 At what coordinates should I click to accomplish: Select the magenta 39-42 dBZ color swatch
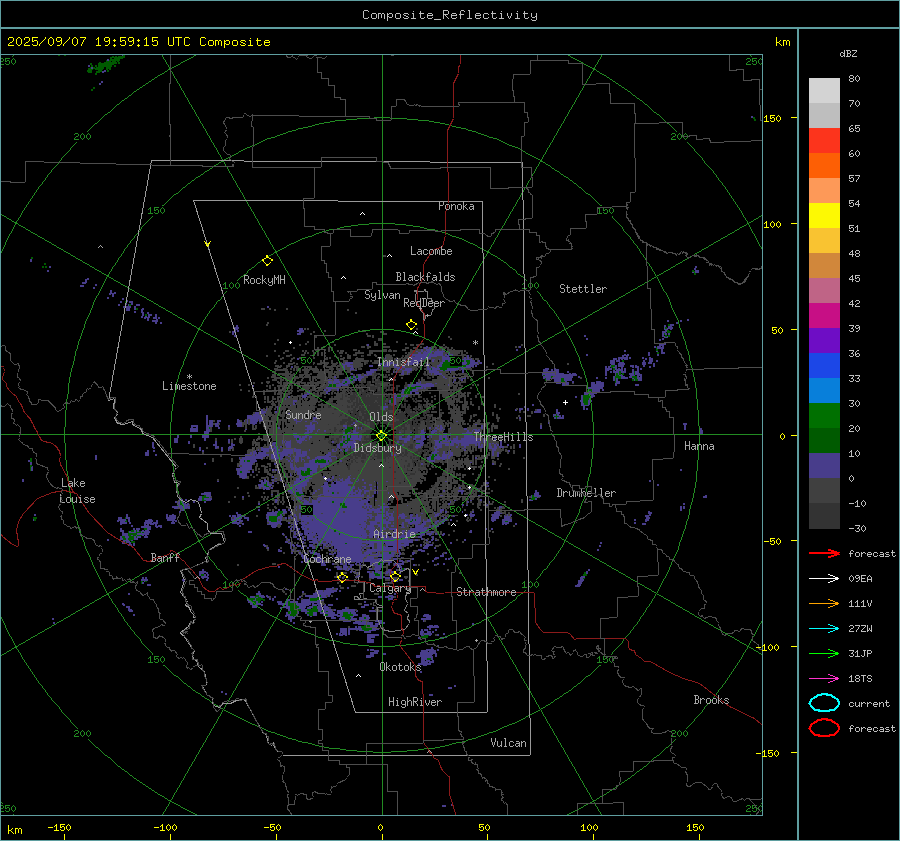[x=824, y=316]
